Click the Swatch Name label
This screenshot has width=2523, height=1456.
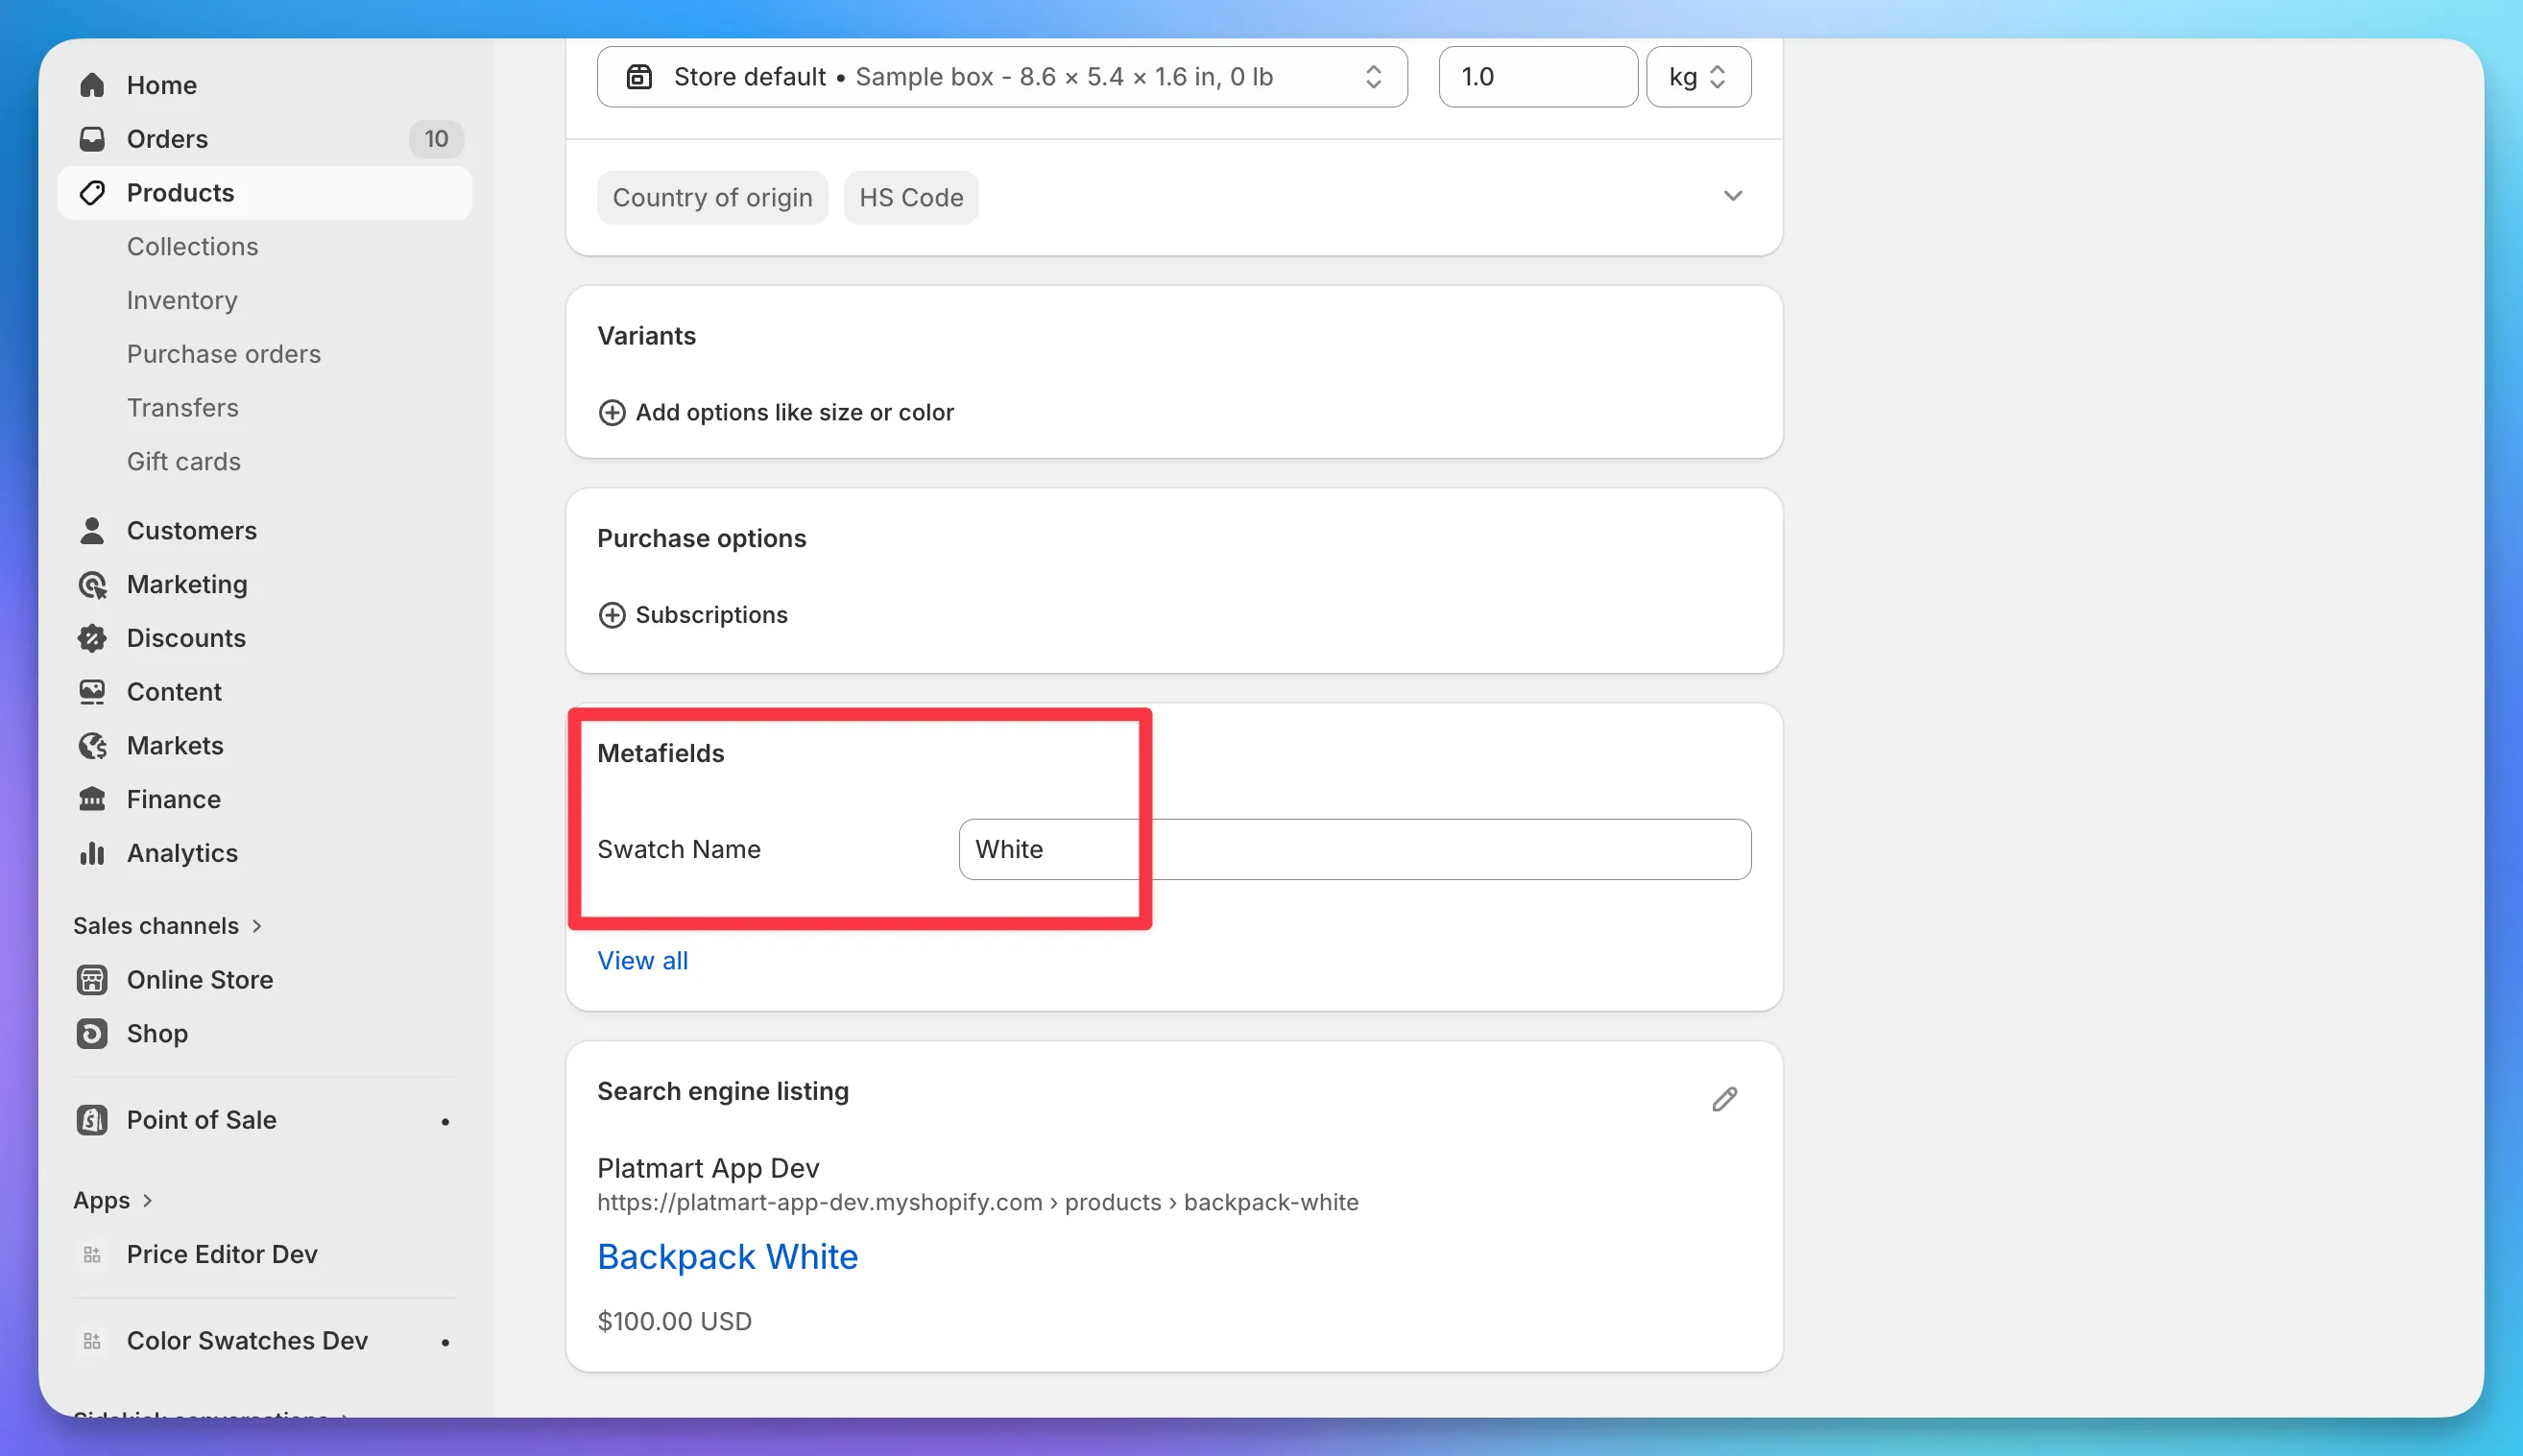click(679, 850)
